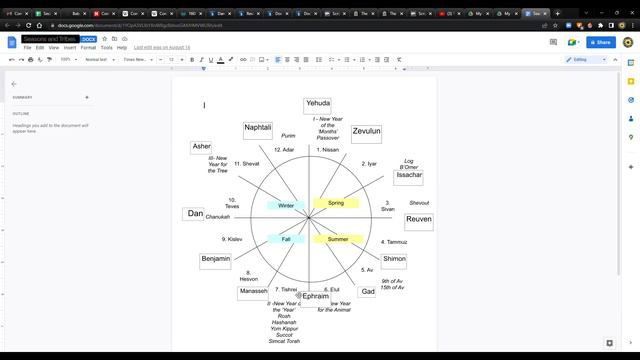
Task: Undo the last edit
Action: [x=12, y=60]
